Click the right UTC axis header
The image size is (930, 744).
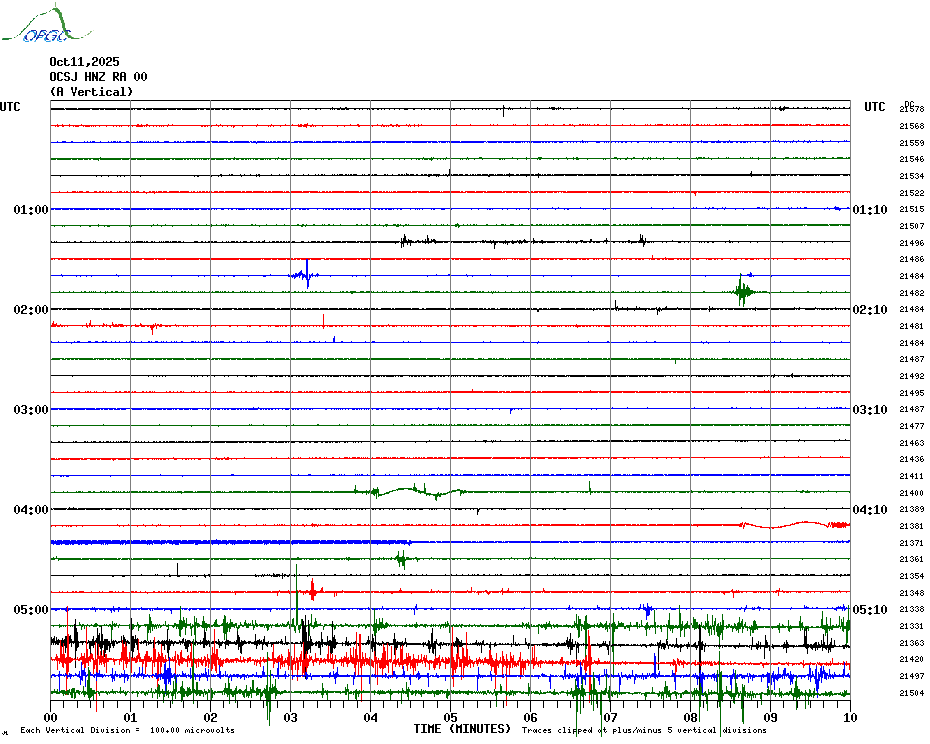pos(874,107)
